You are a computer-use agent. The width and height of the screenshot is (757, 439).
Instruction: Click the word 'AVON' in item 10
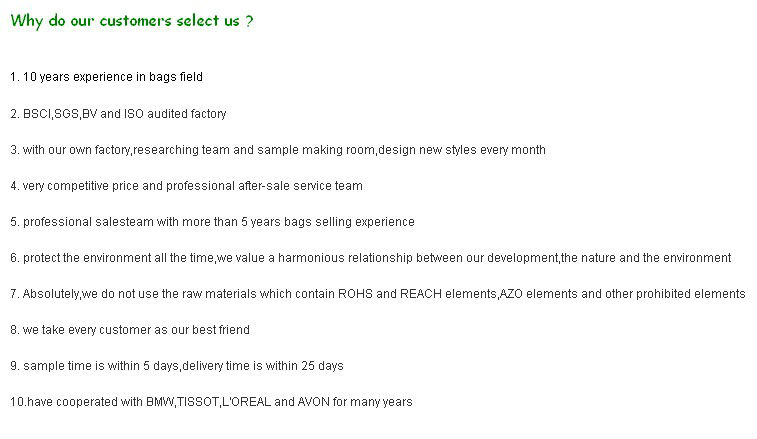point(313,402)
